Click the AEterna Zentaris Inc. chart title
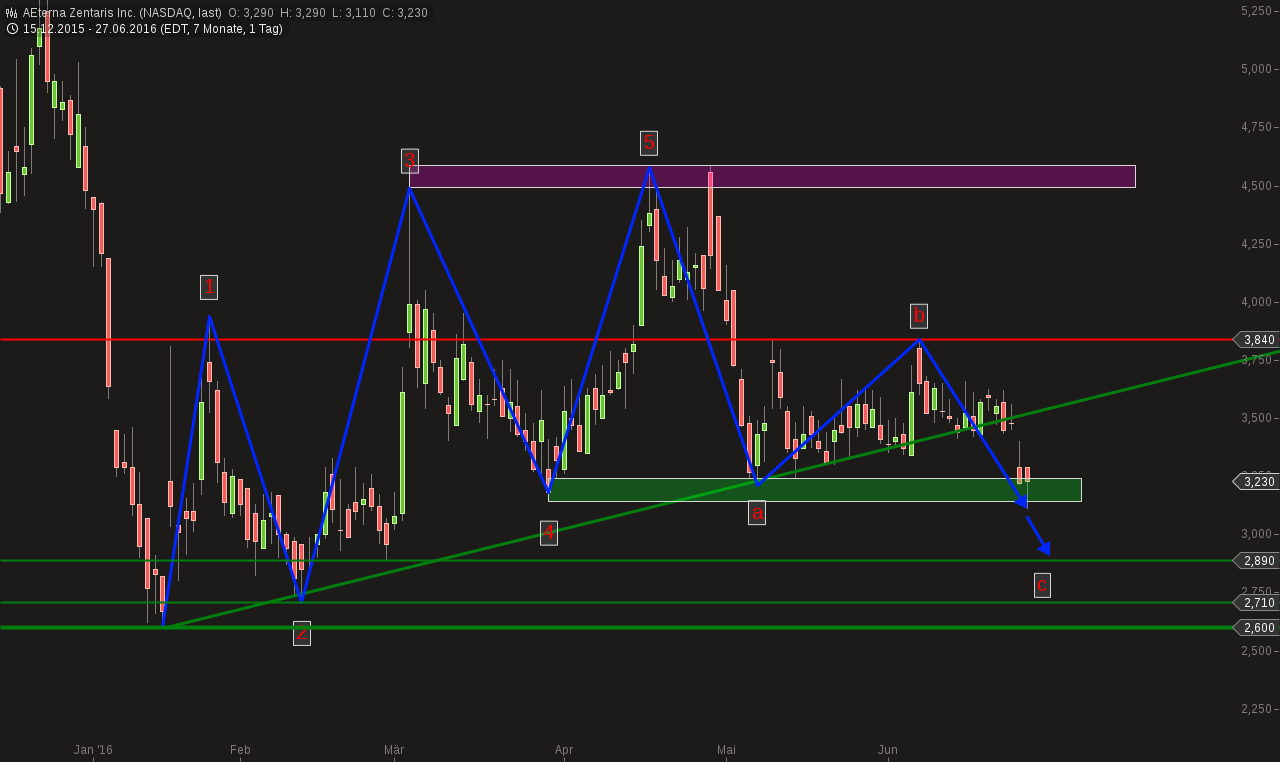 point(122,13)
